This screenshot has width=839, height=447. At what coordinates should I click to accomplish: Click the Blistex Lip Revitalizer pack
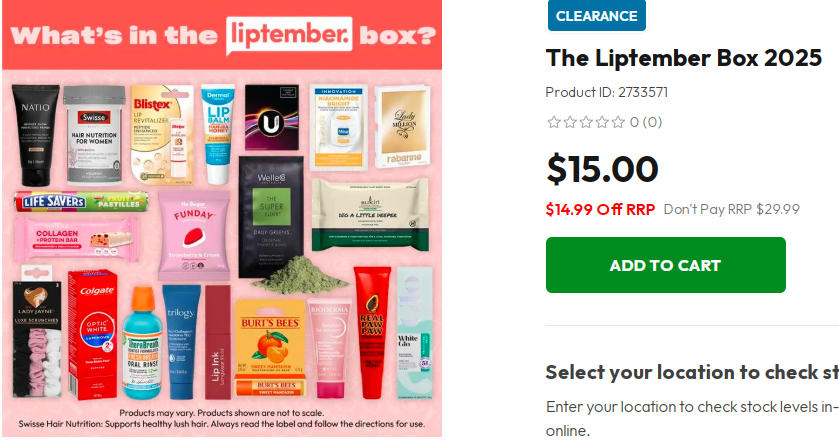point(163,135)
